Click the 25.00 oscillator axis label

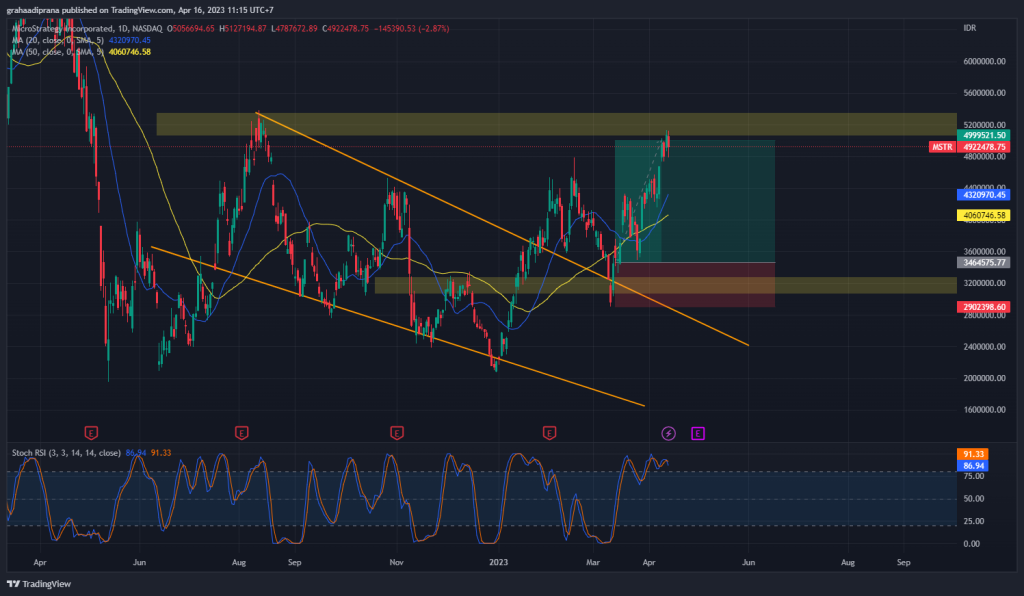tap(974, 521)
